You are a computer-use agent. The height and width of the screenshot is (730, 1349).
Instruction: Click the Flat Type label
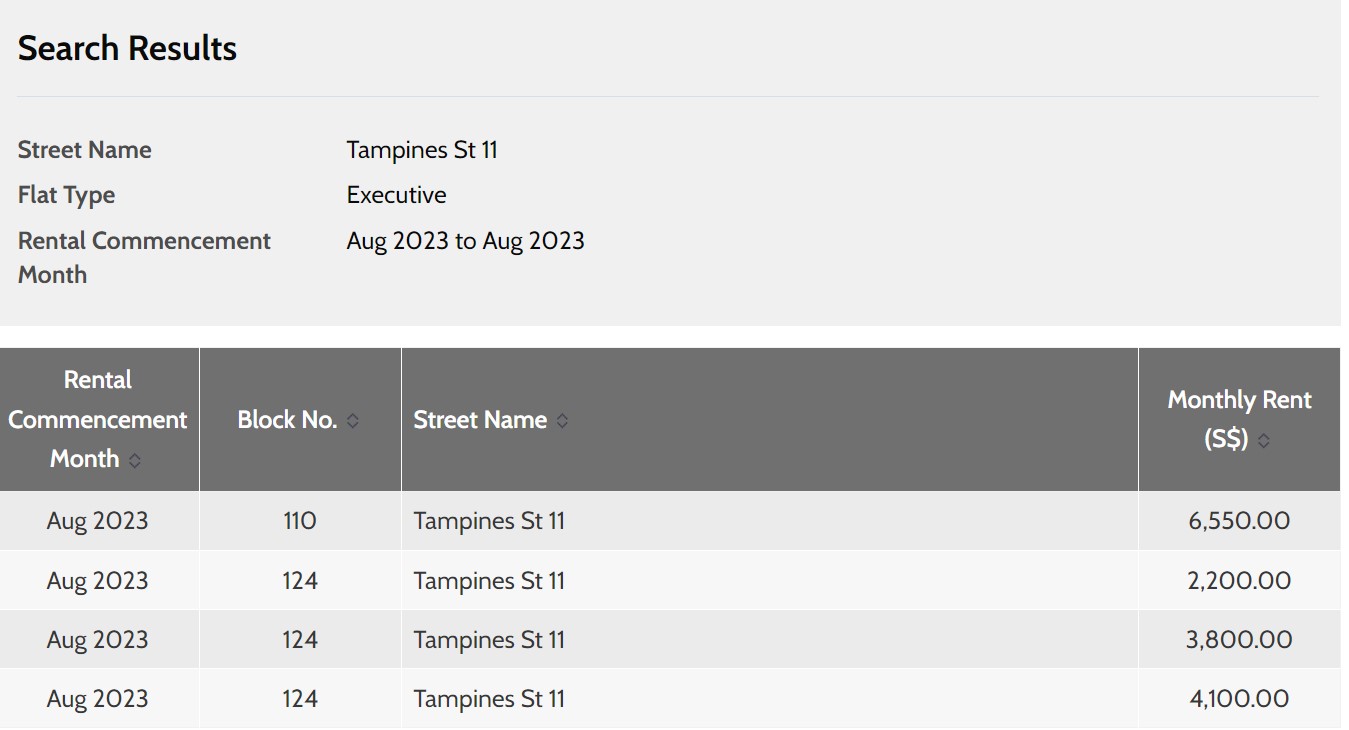[x=66, y=195]
